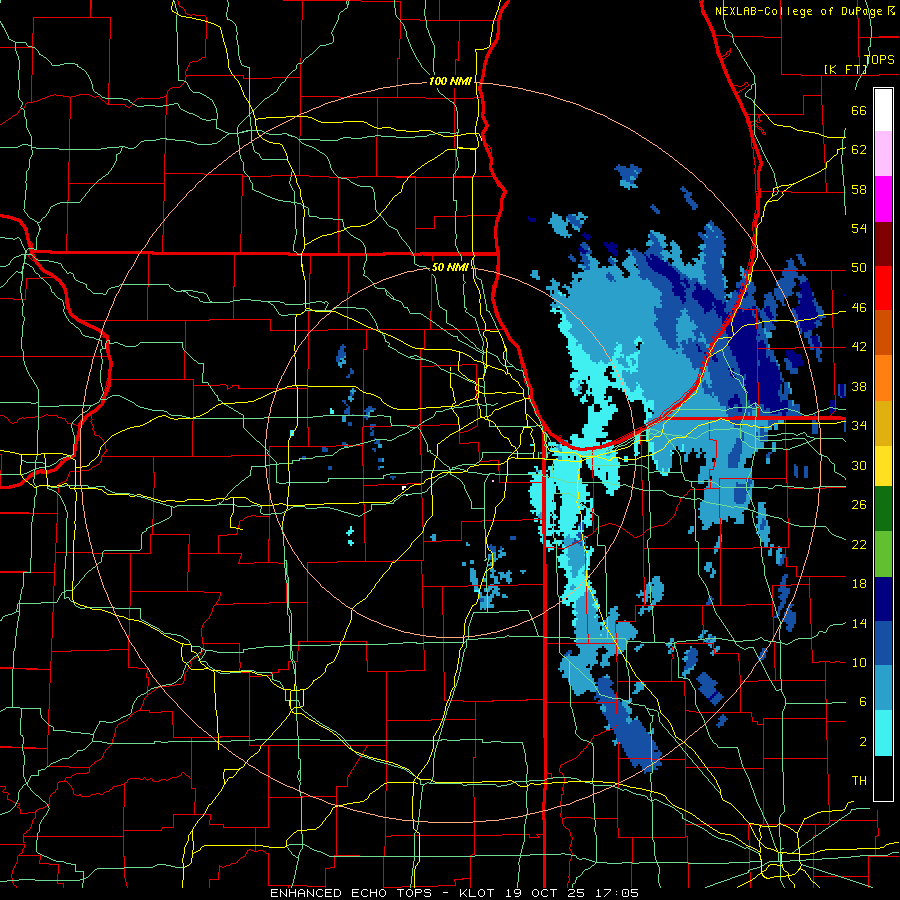
Task: Click the bright red 50 kft legend swatch
Action: [883, 288]
